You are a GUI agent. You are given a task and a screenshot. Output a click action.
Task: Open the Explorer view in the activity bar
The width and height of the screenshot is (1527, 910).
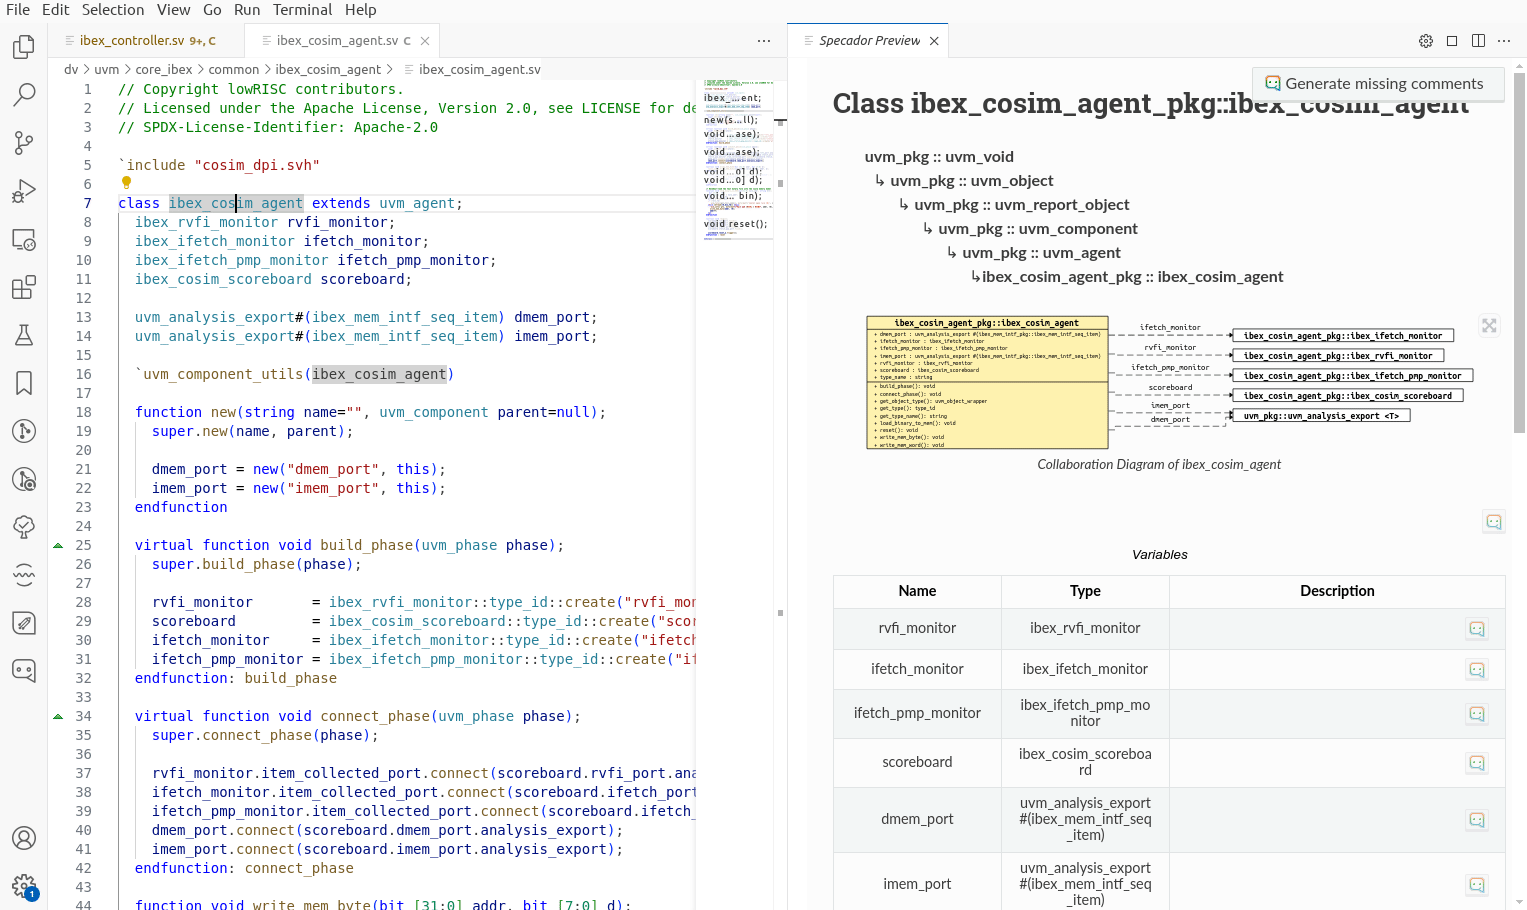click(24, 46)
